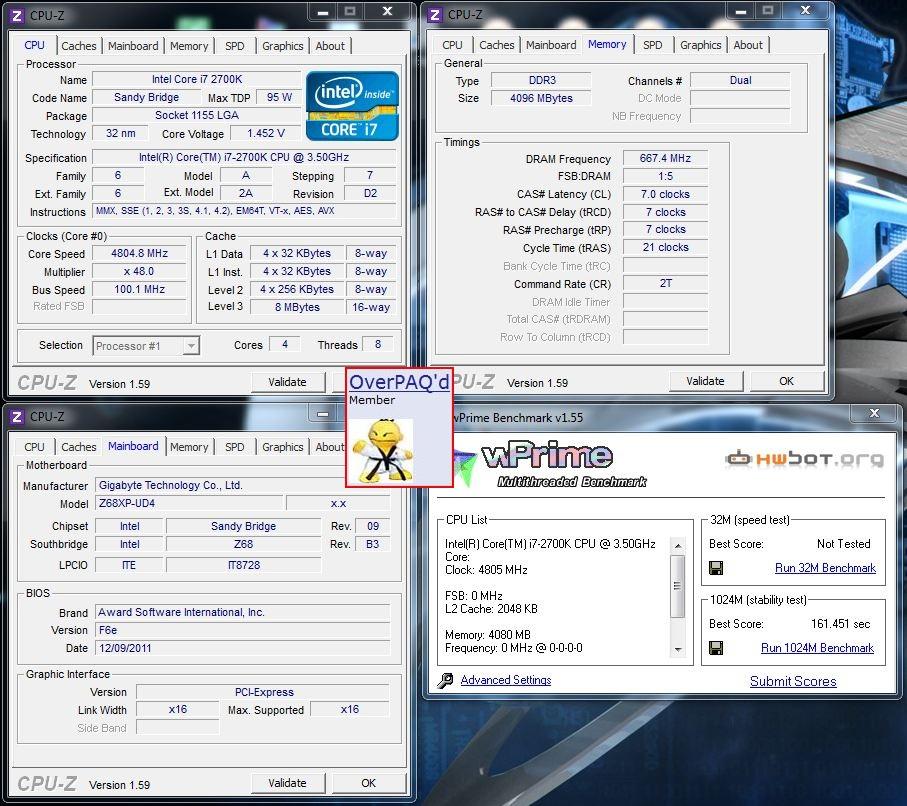Click Submit Scores link
Screen dimensions: 907x806
pyautogui.click(x=793, y=681)
